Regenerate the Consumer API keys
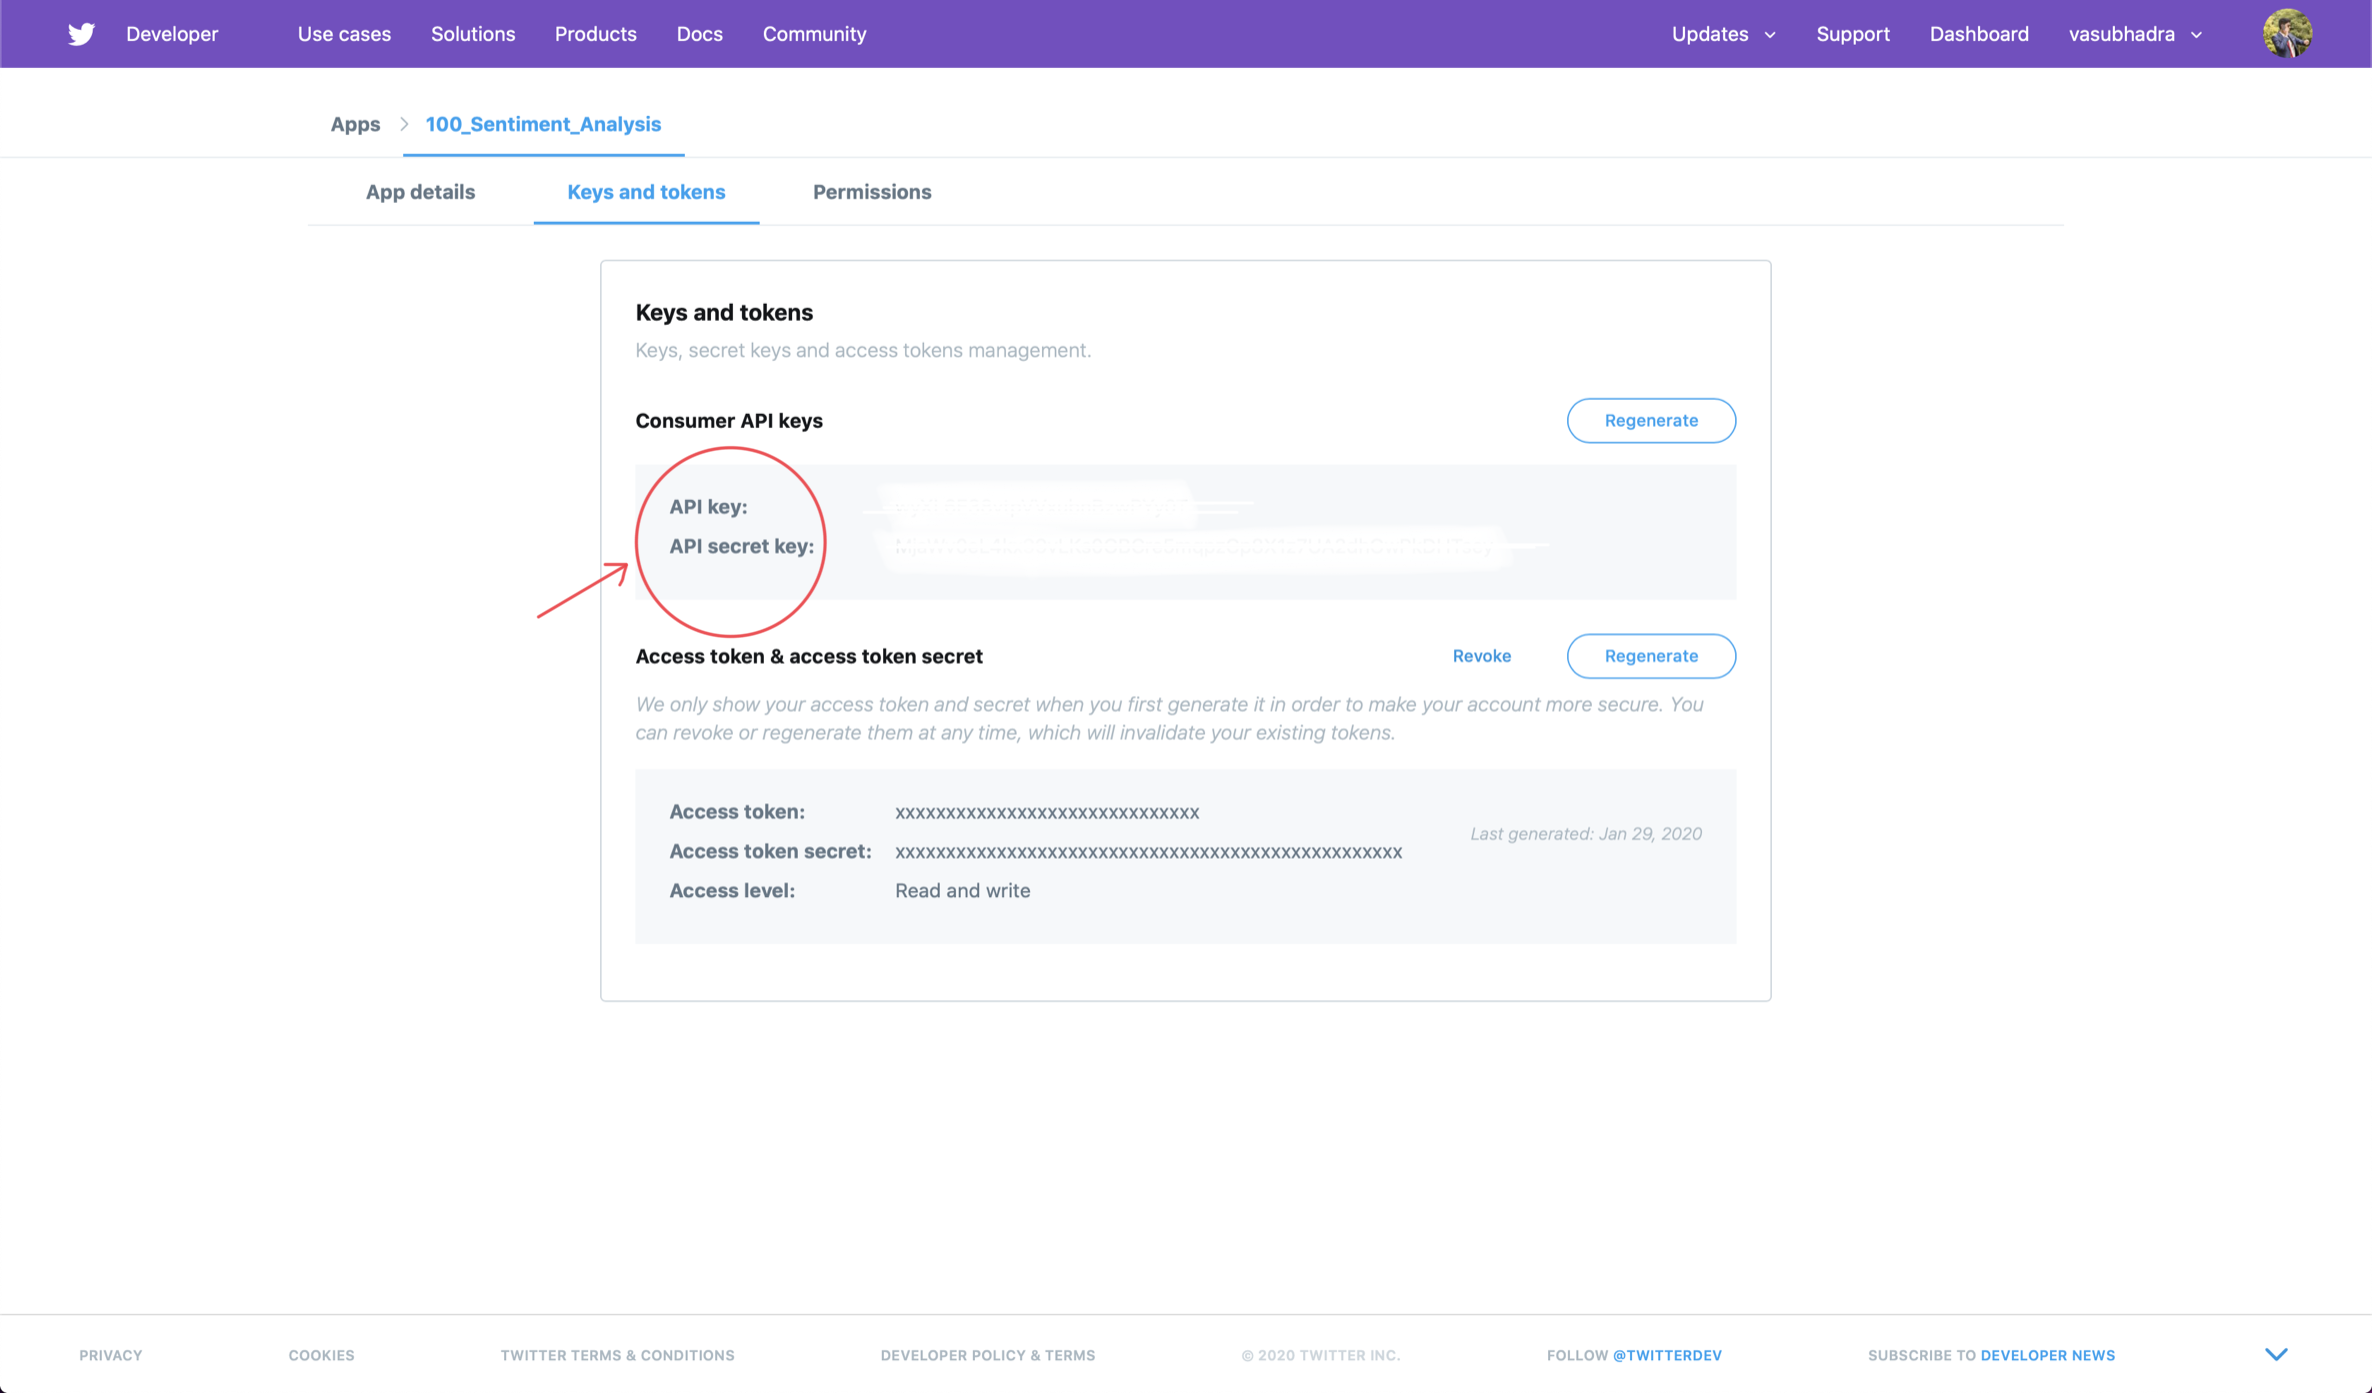2372x1393 pixels. [1650, 420]
